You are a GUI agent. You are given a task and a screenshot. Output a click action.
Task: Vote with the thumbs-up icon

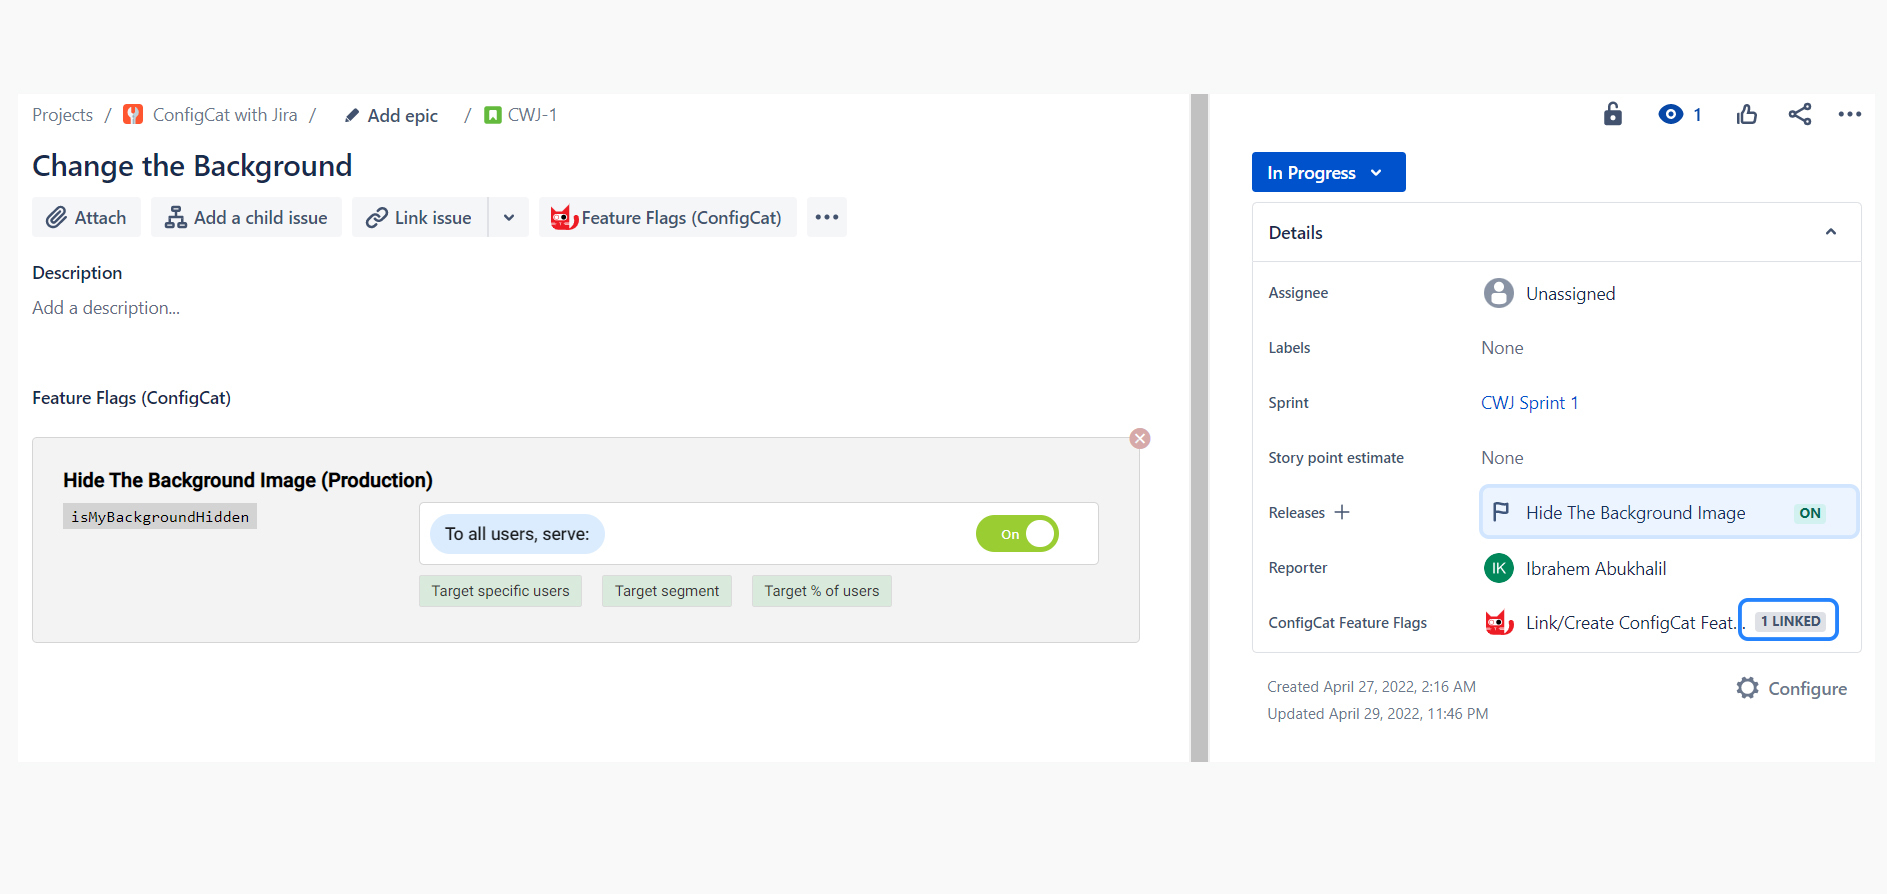[x=1747, y=114]
